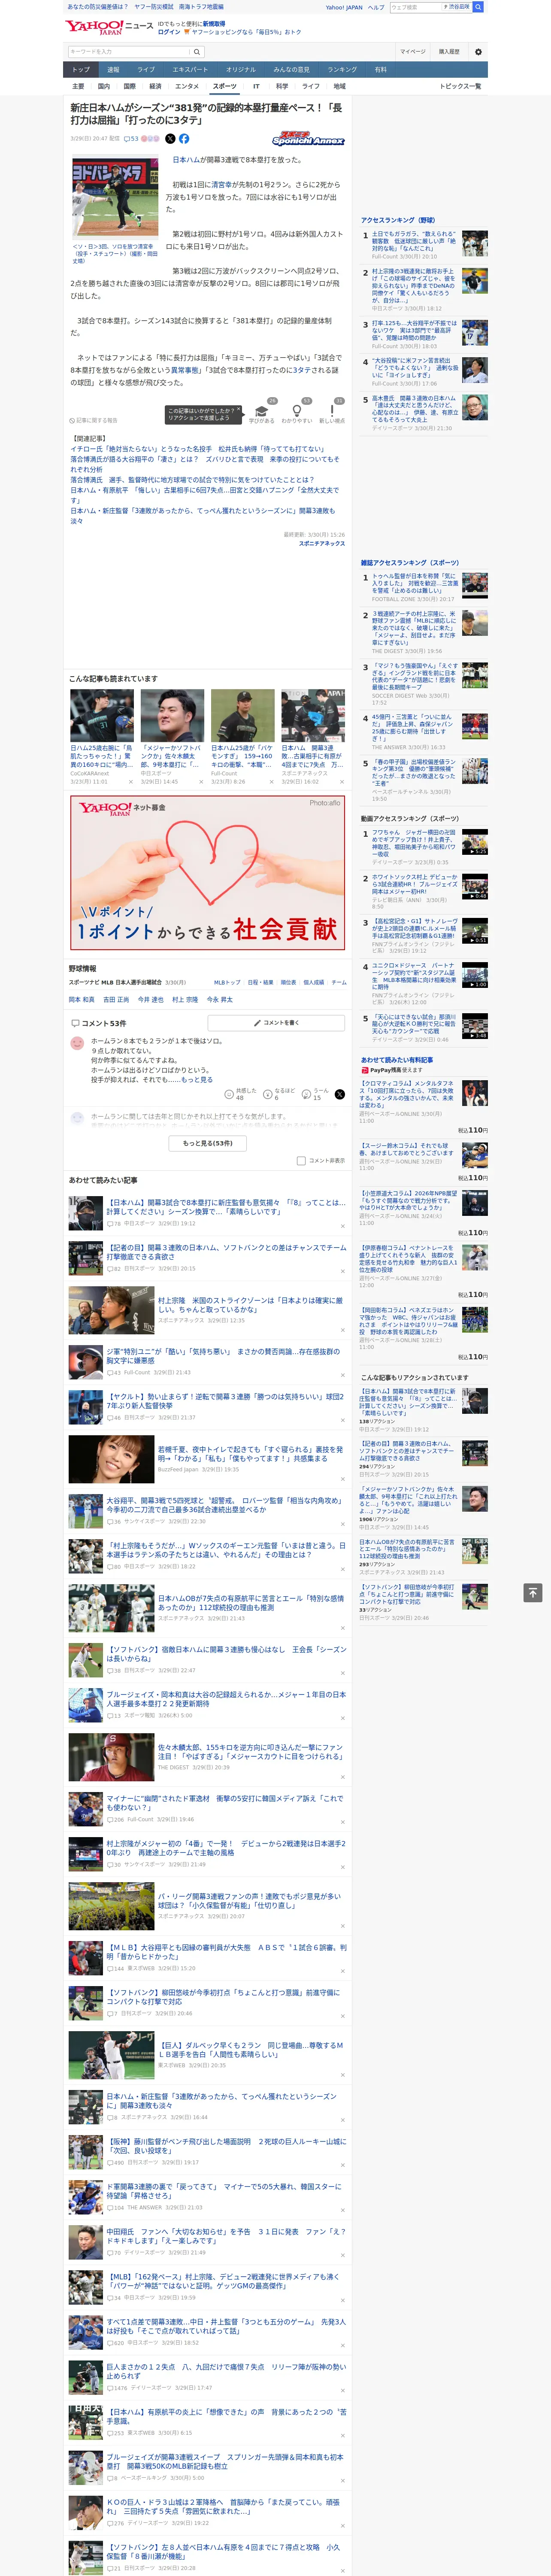Image resolution: width=551 pixels, height=2576 pixels.
Task: Share the first comment on X
Action: point(339,1094)
